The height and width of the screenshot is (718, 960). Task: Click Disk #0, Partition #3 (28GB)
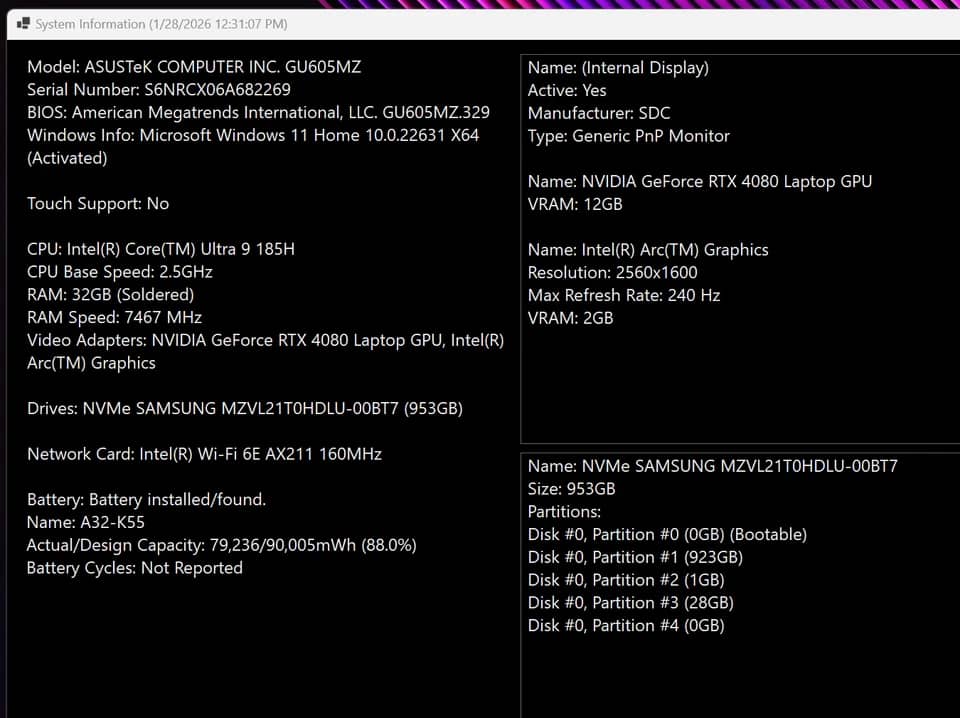pos(631,602)
